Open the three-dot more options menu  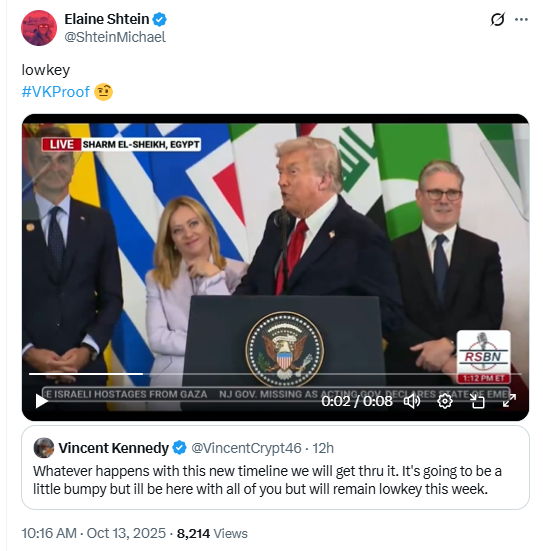521,19
